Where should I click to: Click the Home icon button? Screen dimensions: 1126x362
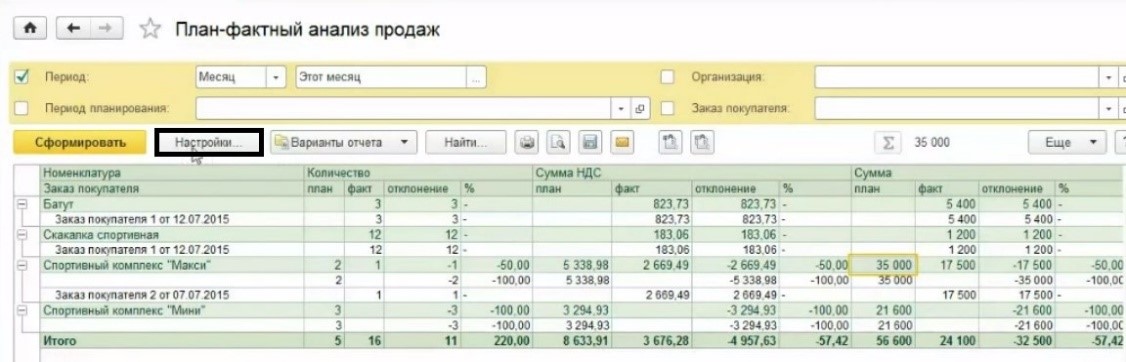(x=29, y=29)
